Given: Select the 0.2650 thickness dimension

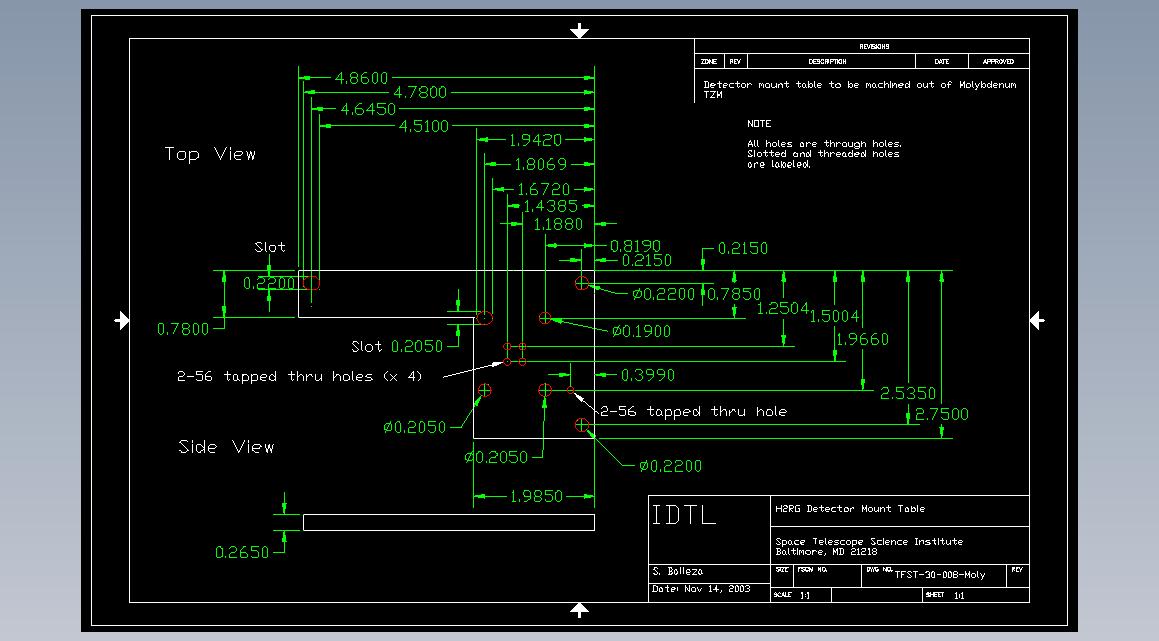Looking at the screenshot, I should 242,552.
